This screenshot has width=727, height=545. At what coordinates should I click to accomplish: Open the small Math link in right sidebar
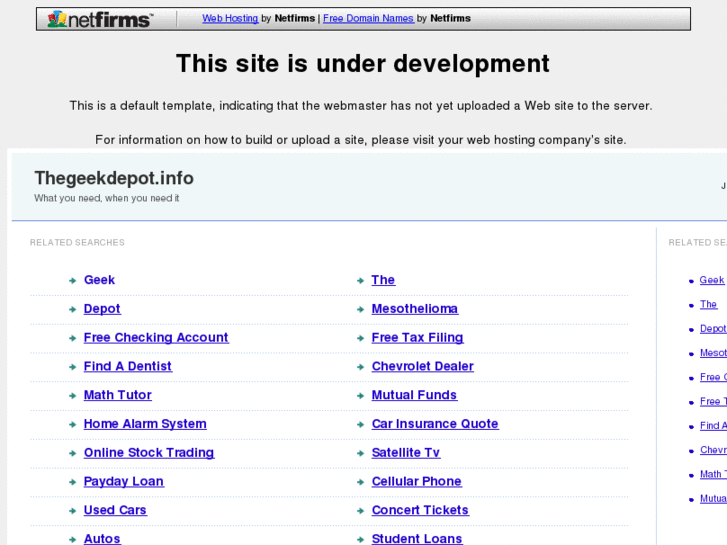coord(713,474)
